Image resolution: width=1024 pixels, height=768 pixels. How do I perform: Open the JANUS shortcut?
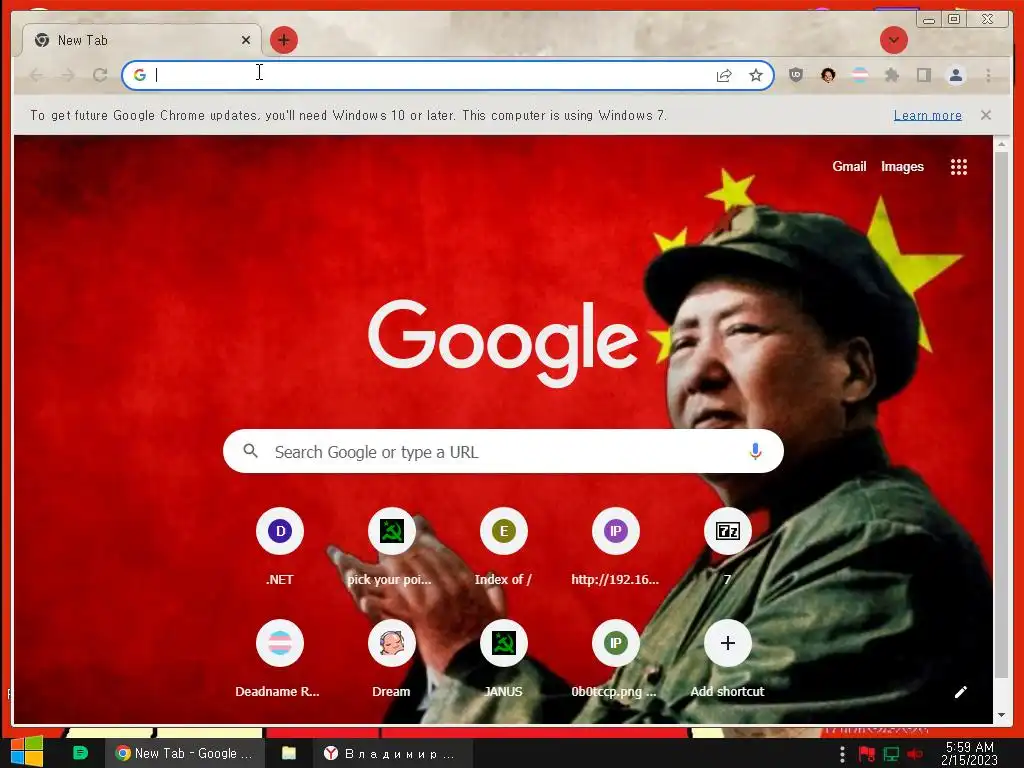[x=504, y=660]
